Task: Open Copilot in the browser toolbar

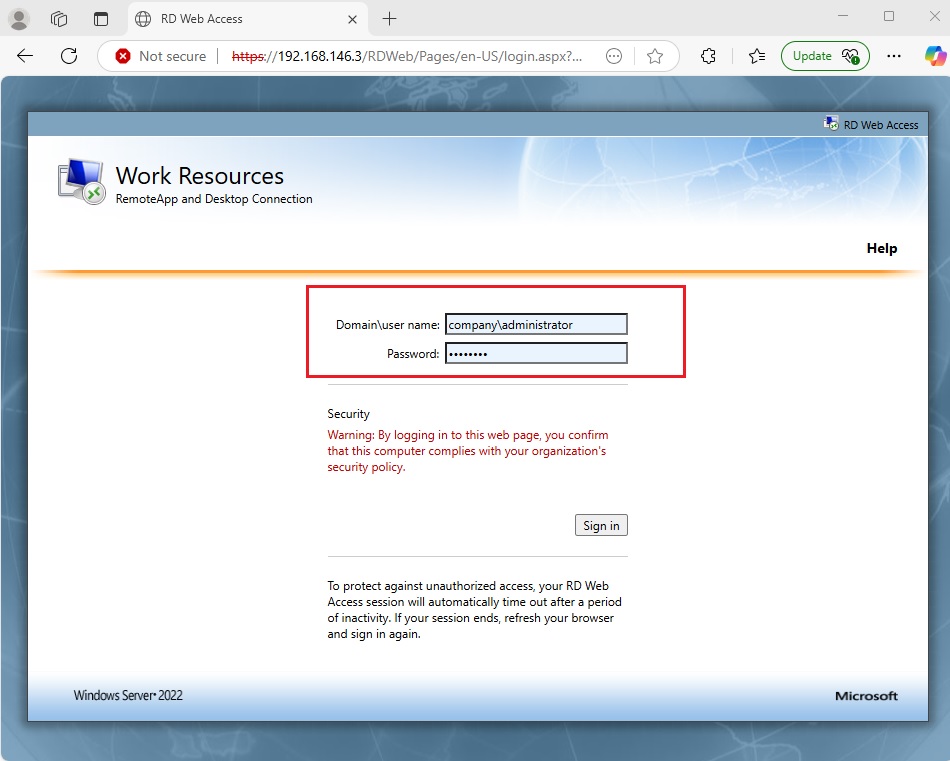Action: click(935, 56)
